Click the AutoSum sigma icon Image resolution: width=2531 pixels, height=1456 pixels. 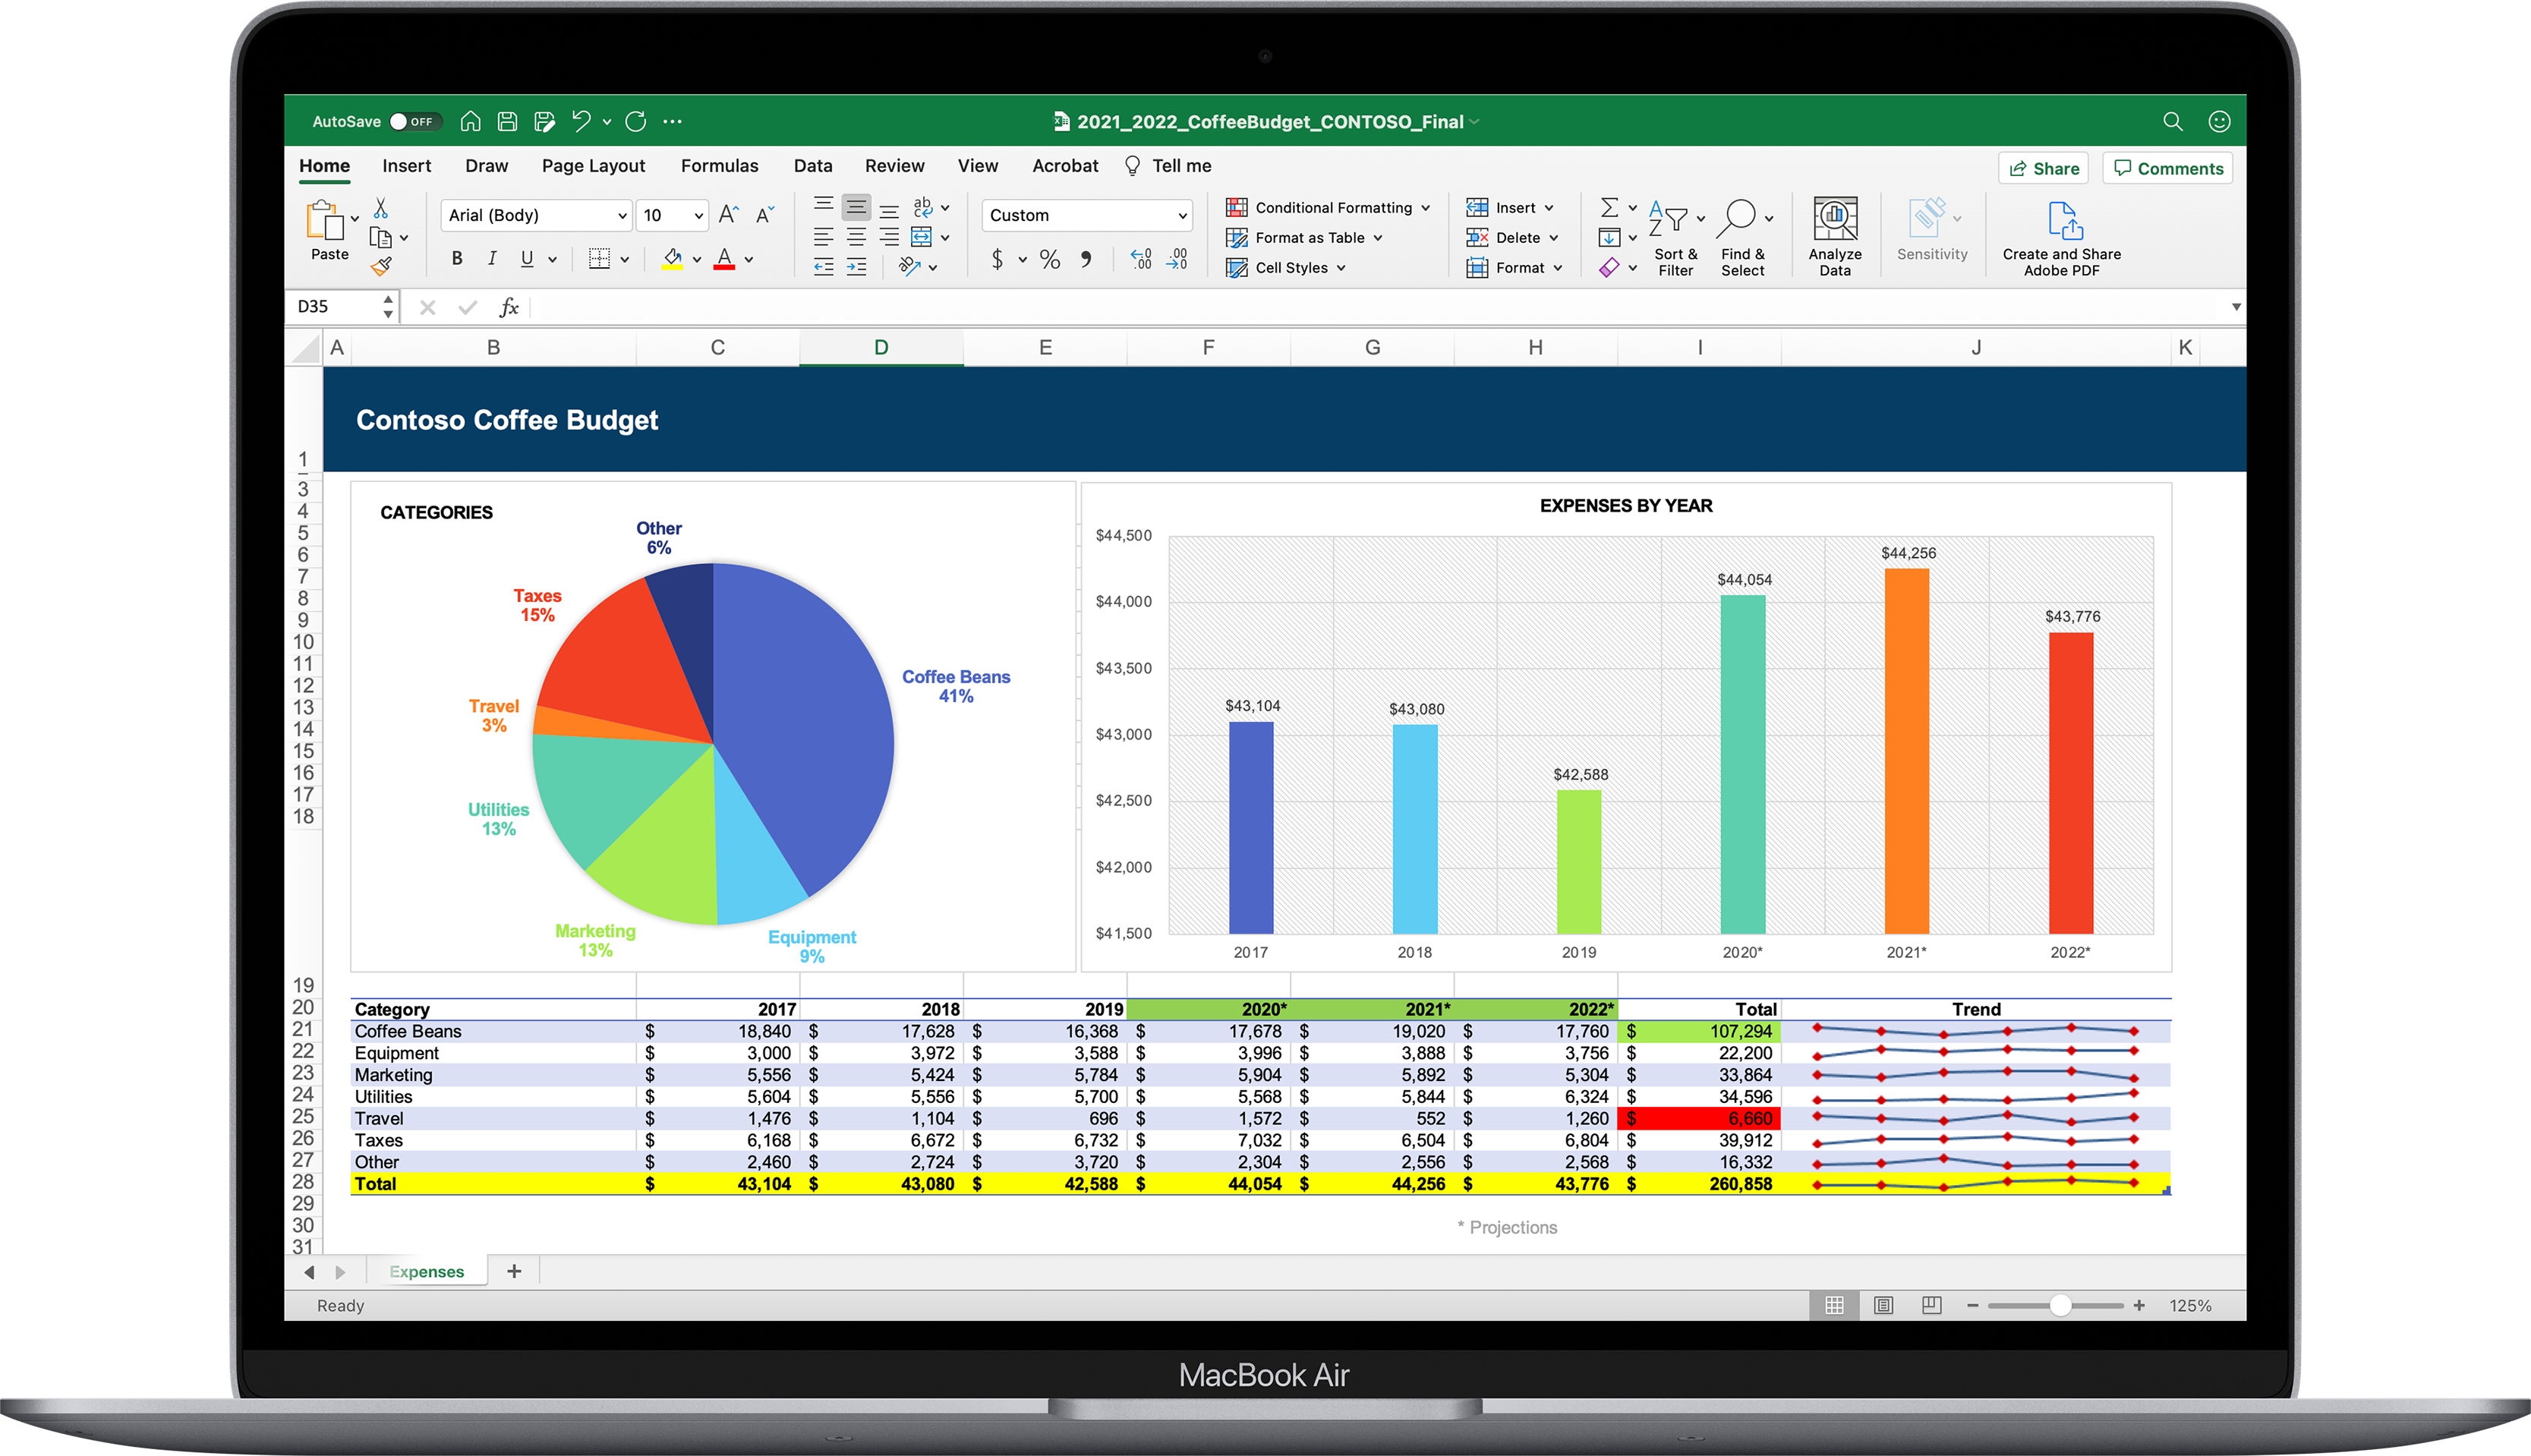1609,207
